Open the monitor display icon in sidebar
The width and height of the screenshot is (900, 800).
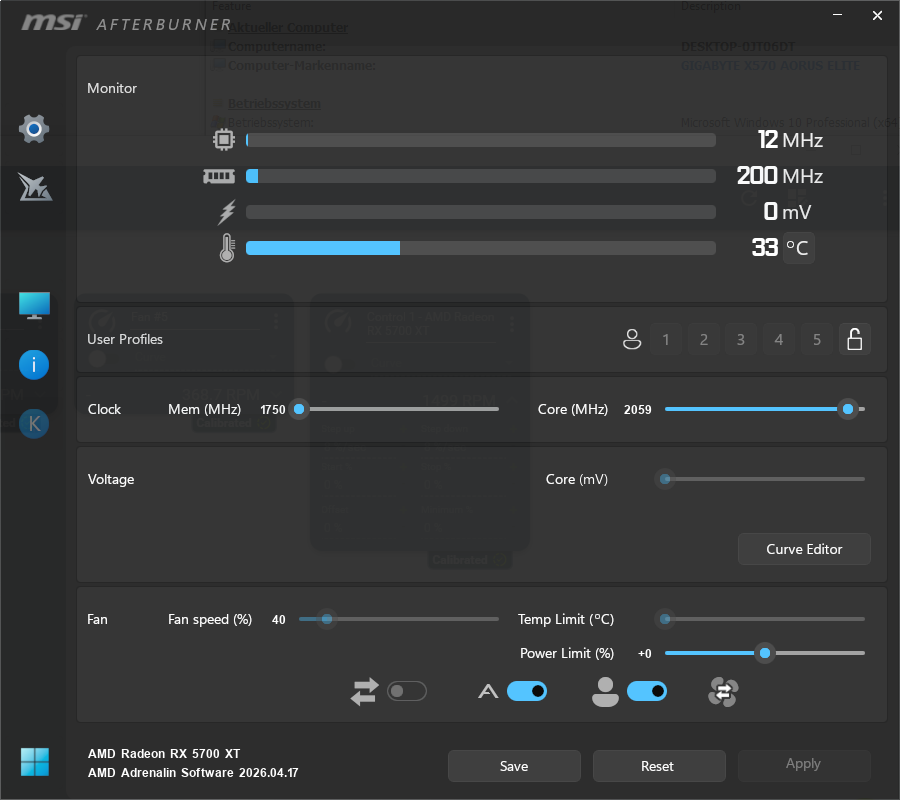click(34, 306)
